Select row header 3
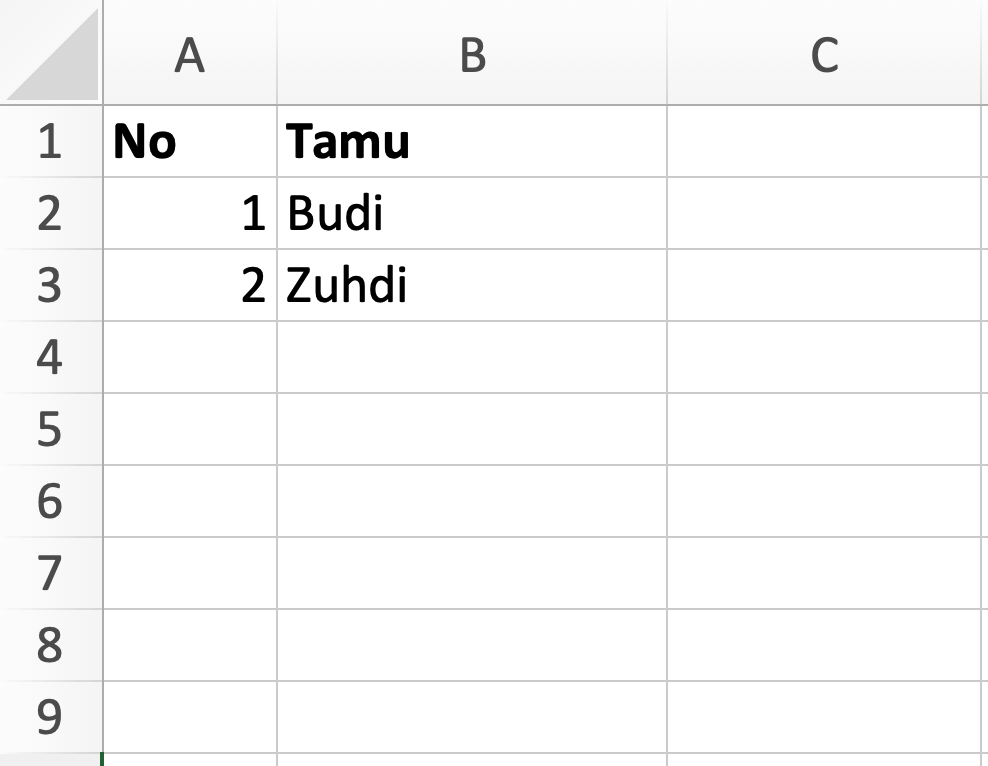Viewport: 988px width, 766px height. (x=50, y=284)
